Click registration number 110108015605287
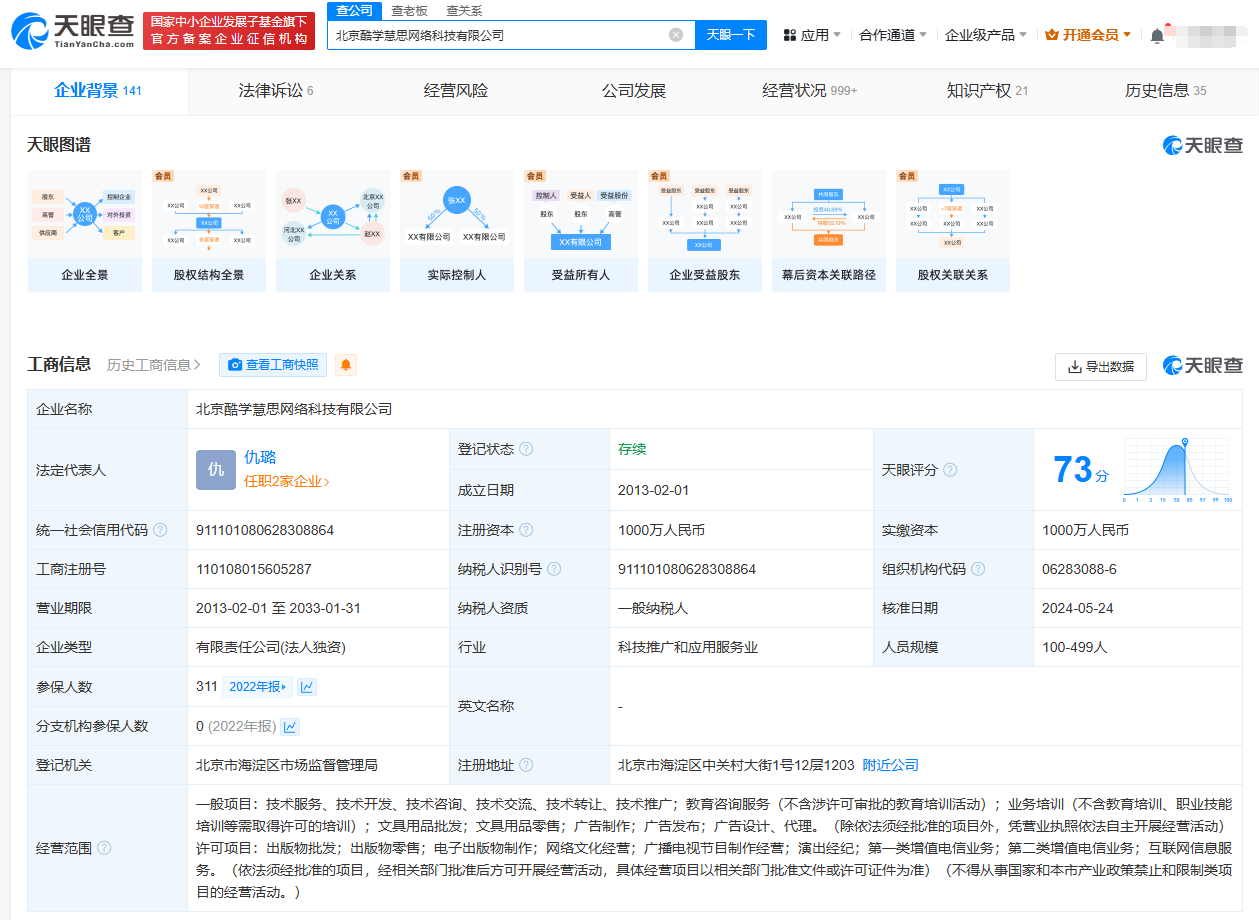 [254, 569]
